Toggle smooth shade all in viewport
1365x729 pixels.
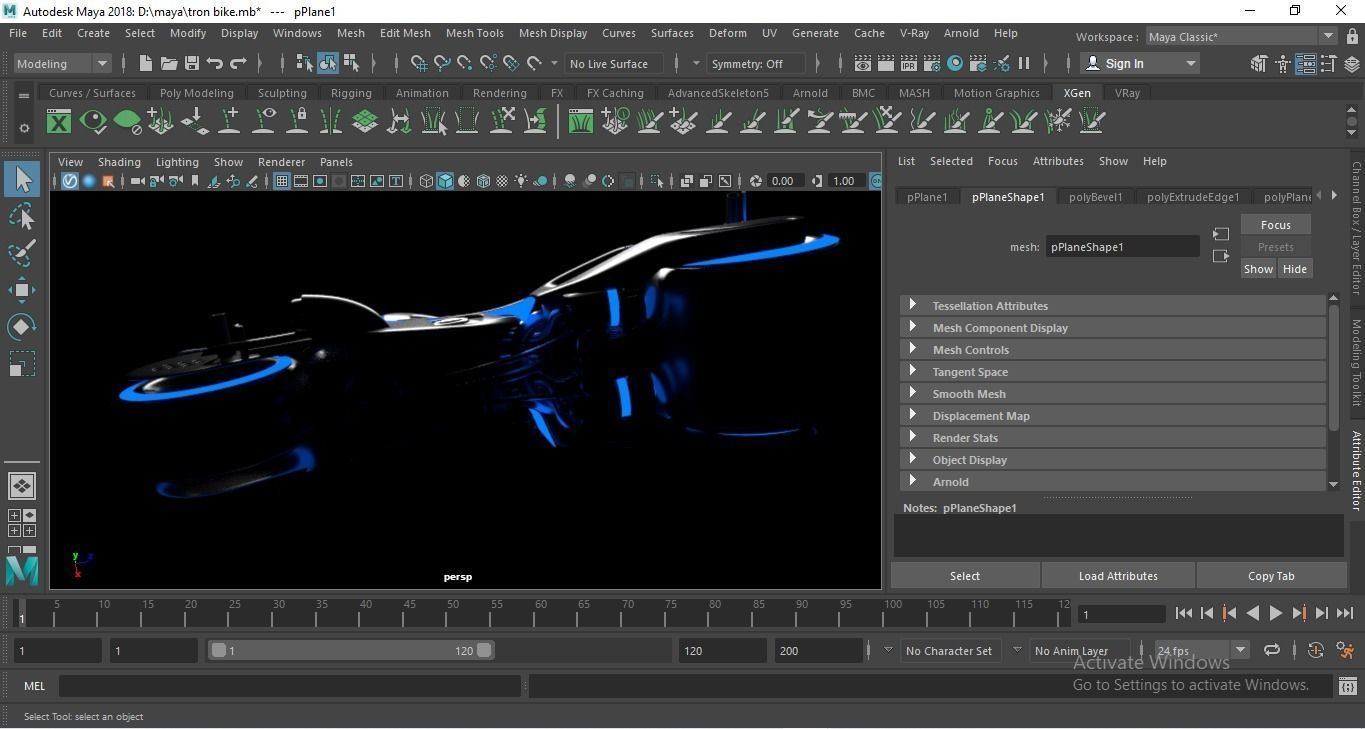tap(445, 181)
